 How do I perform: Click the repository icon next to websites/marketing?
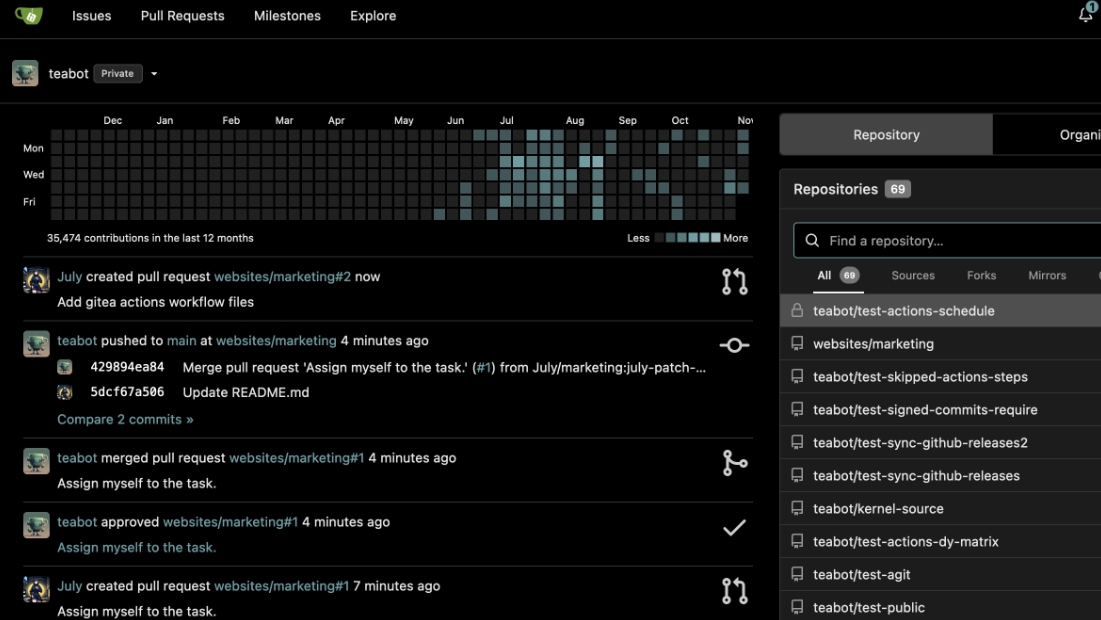(796, 344)
